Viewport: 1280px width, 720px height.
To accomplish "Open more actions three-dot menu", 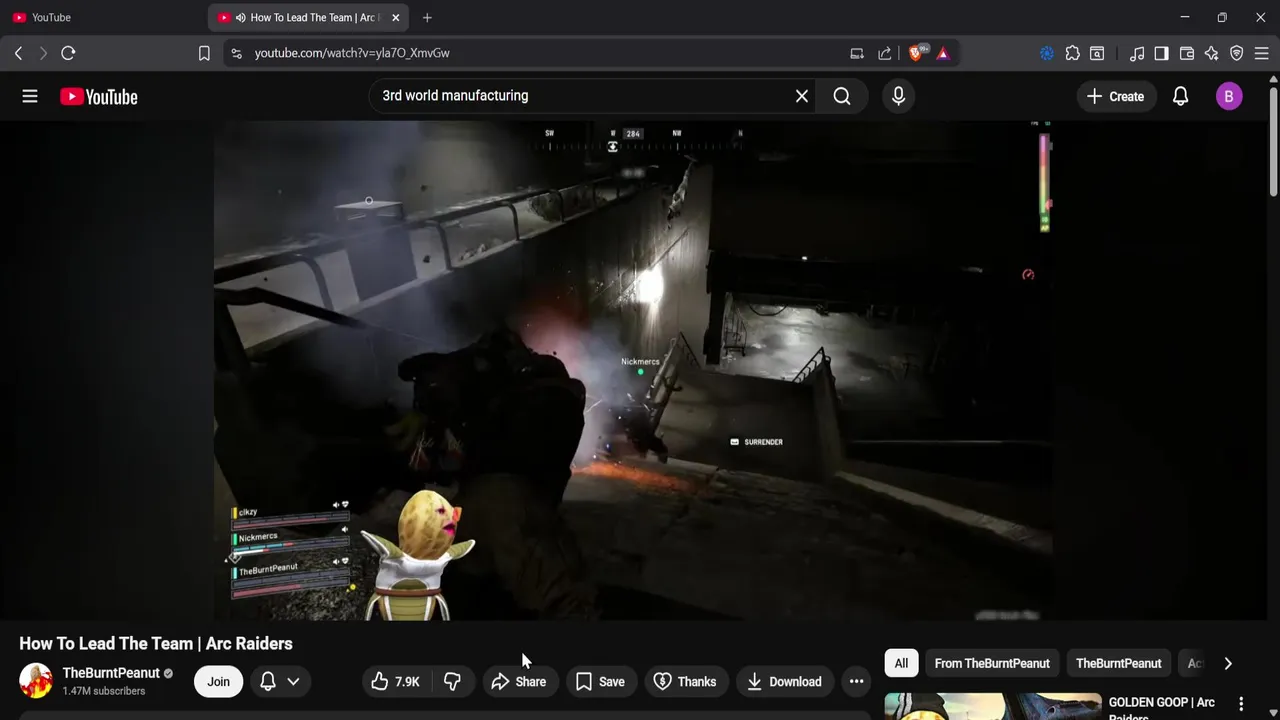I will pos(856,682).
